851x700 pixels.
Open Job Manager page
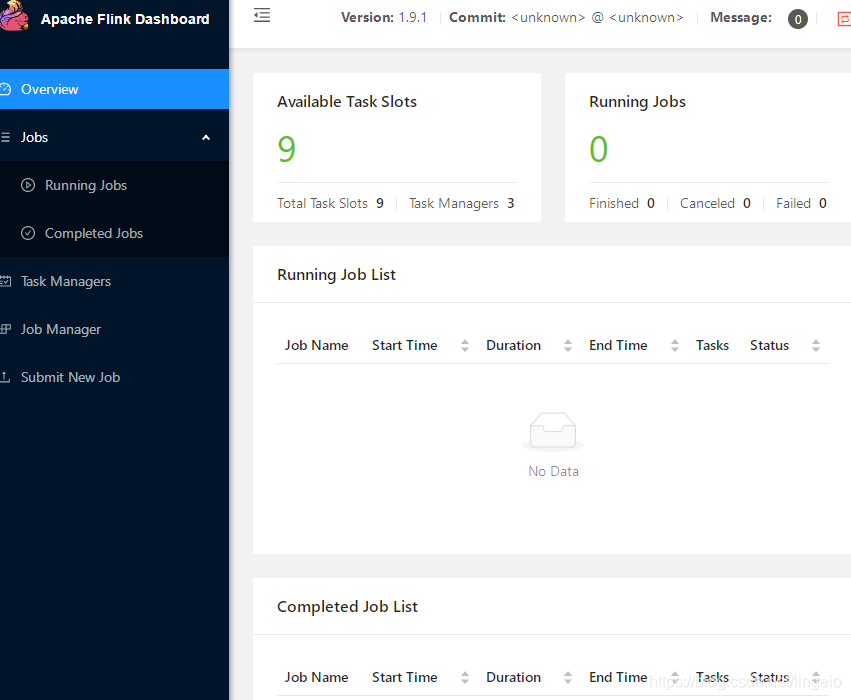114,329
